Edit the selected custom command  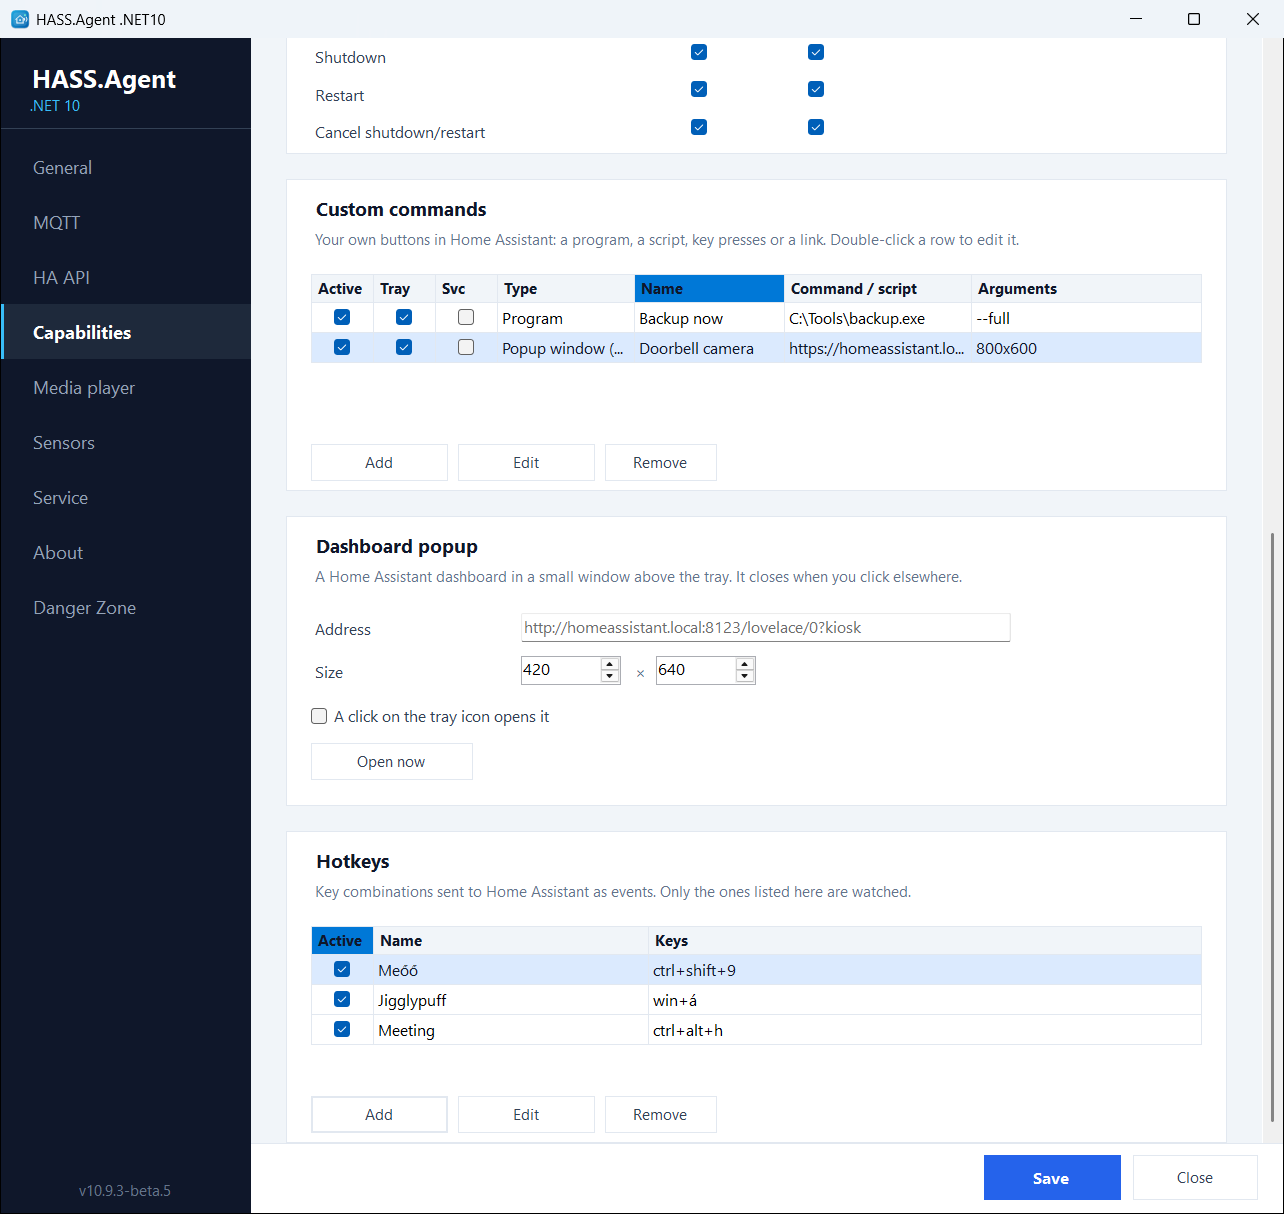(x=526, y=463)
